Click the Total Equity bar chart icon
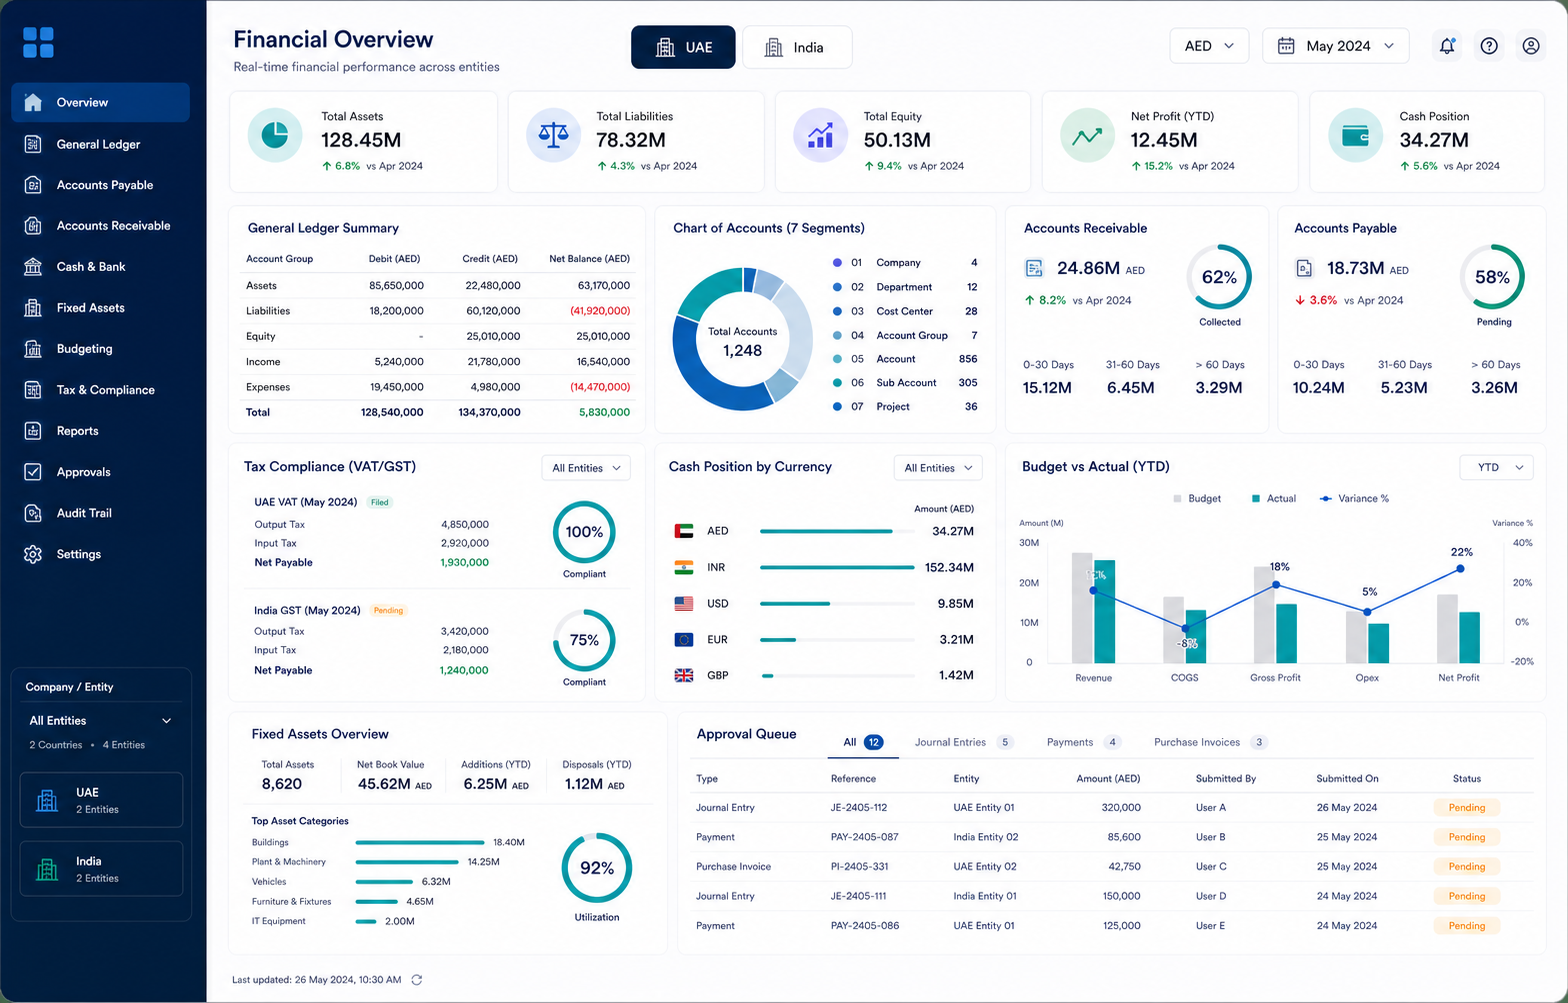The height and width of the screenshot is (1003, 1568). (820, 135)
